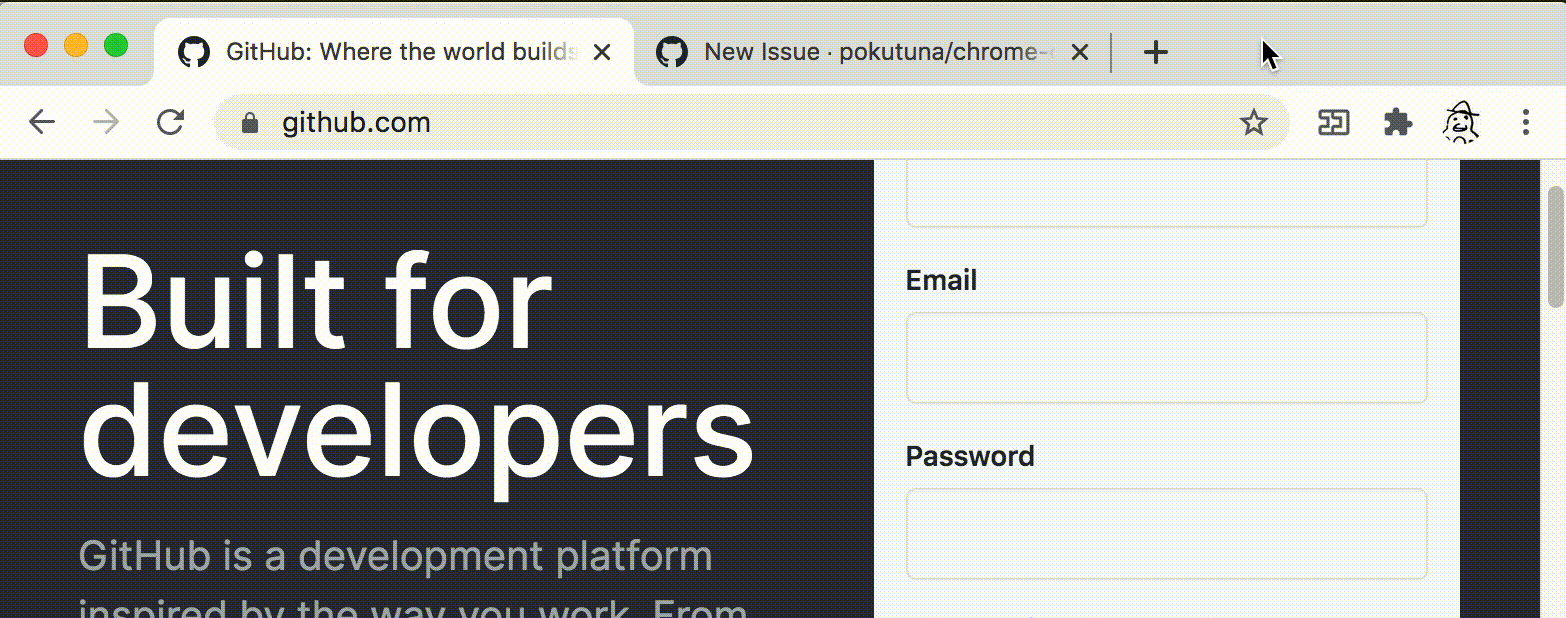This screenshot has width=1566, height=618.
Task: Focus the Email input field
Action: 1166,358
